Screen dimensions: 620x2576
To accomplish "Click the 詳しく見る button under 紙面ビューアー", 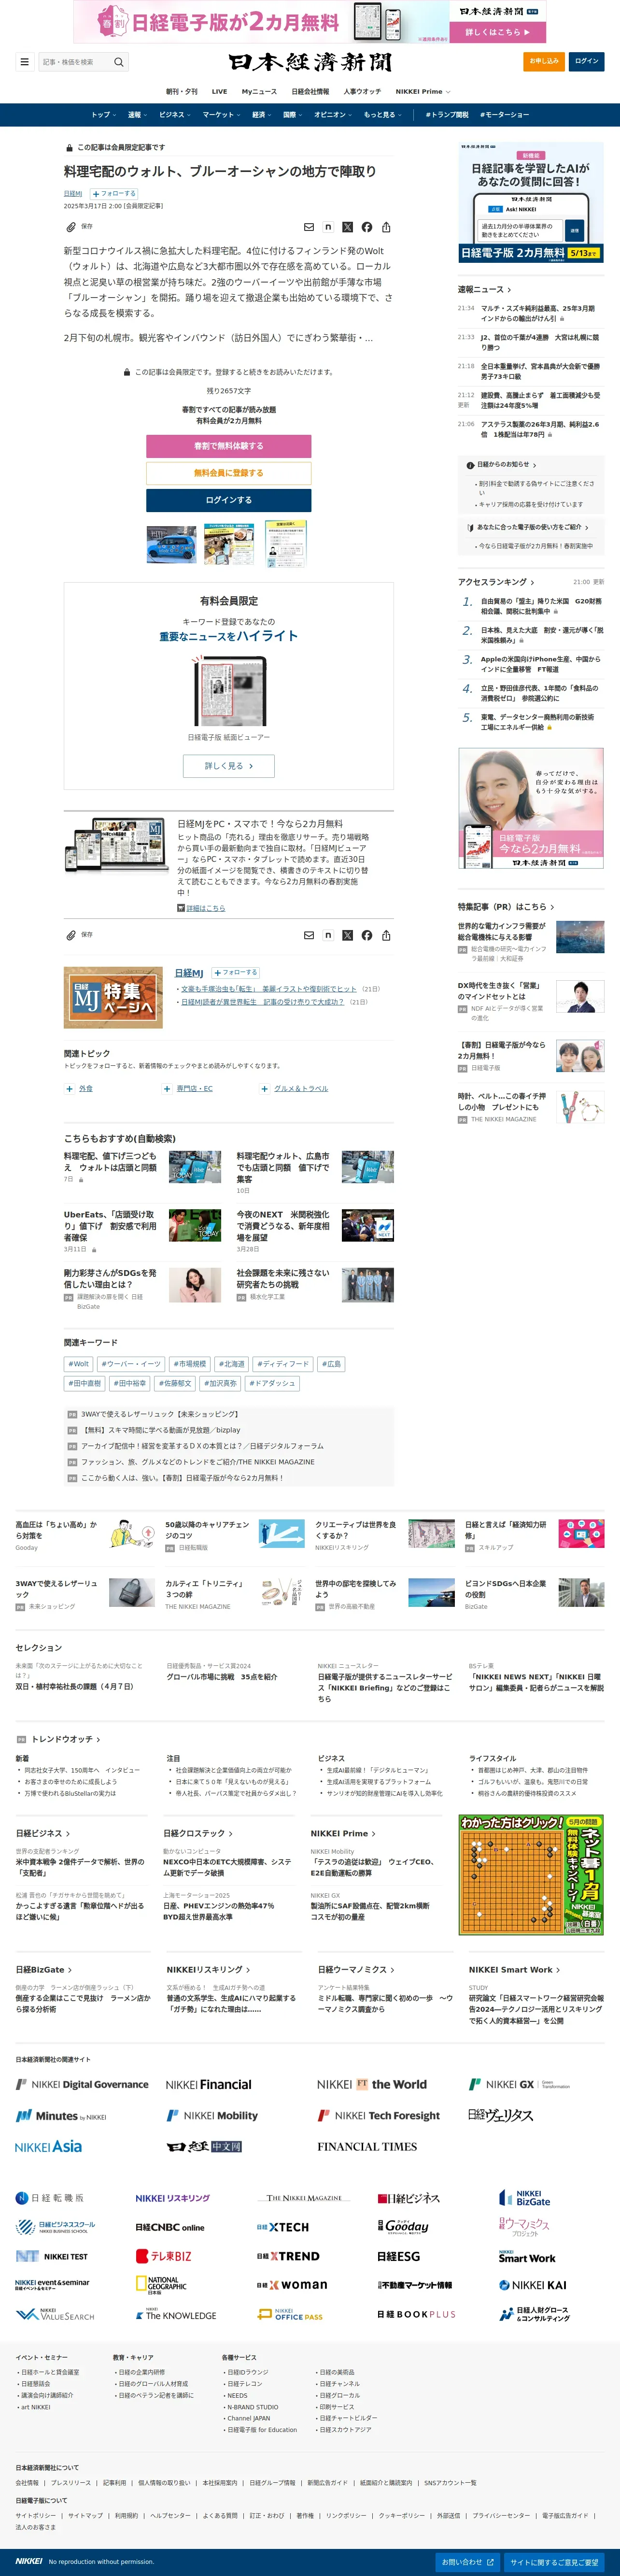I will coord(229,766).
